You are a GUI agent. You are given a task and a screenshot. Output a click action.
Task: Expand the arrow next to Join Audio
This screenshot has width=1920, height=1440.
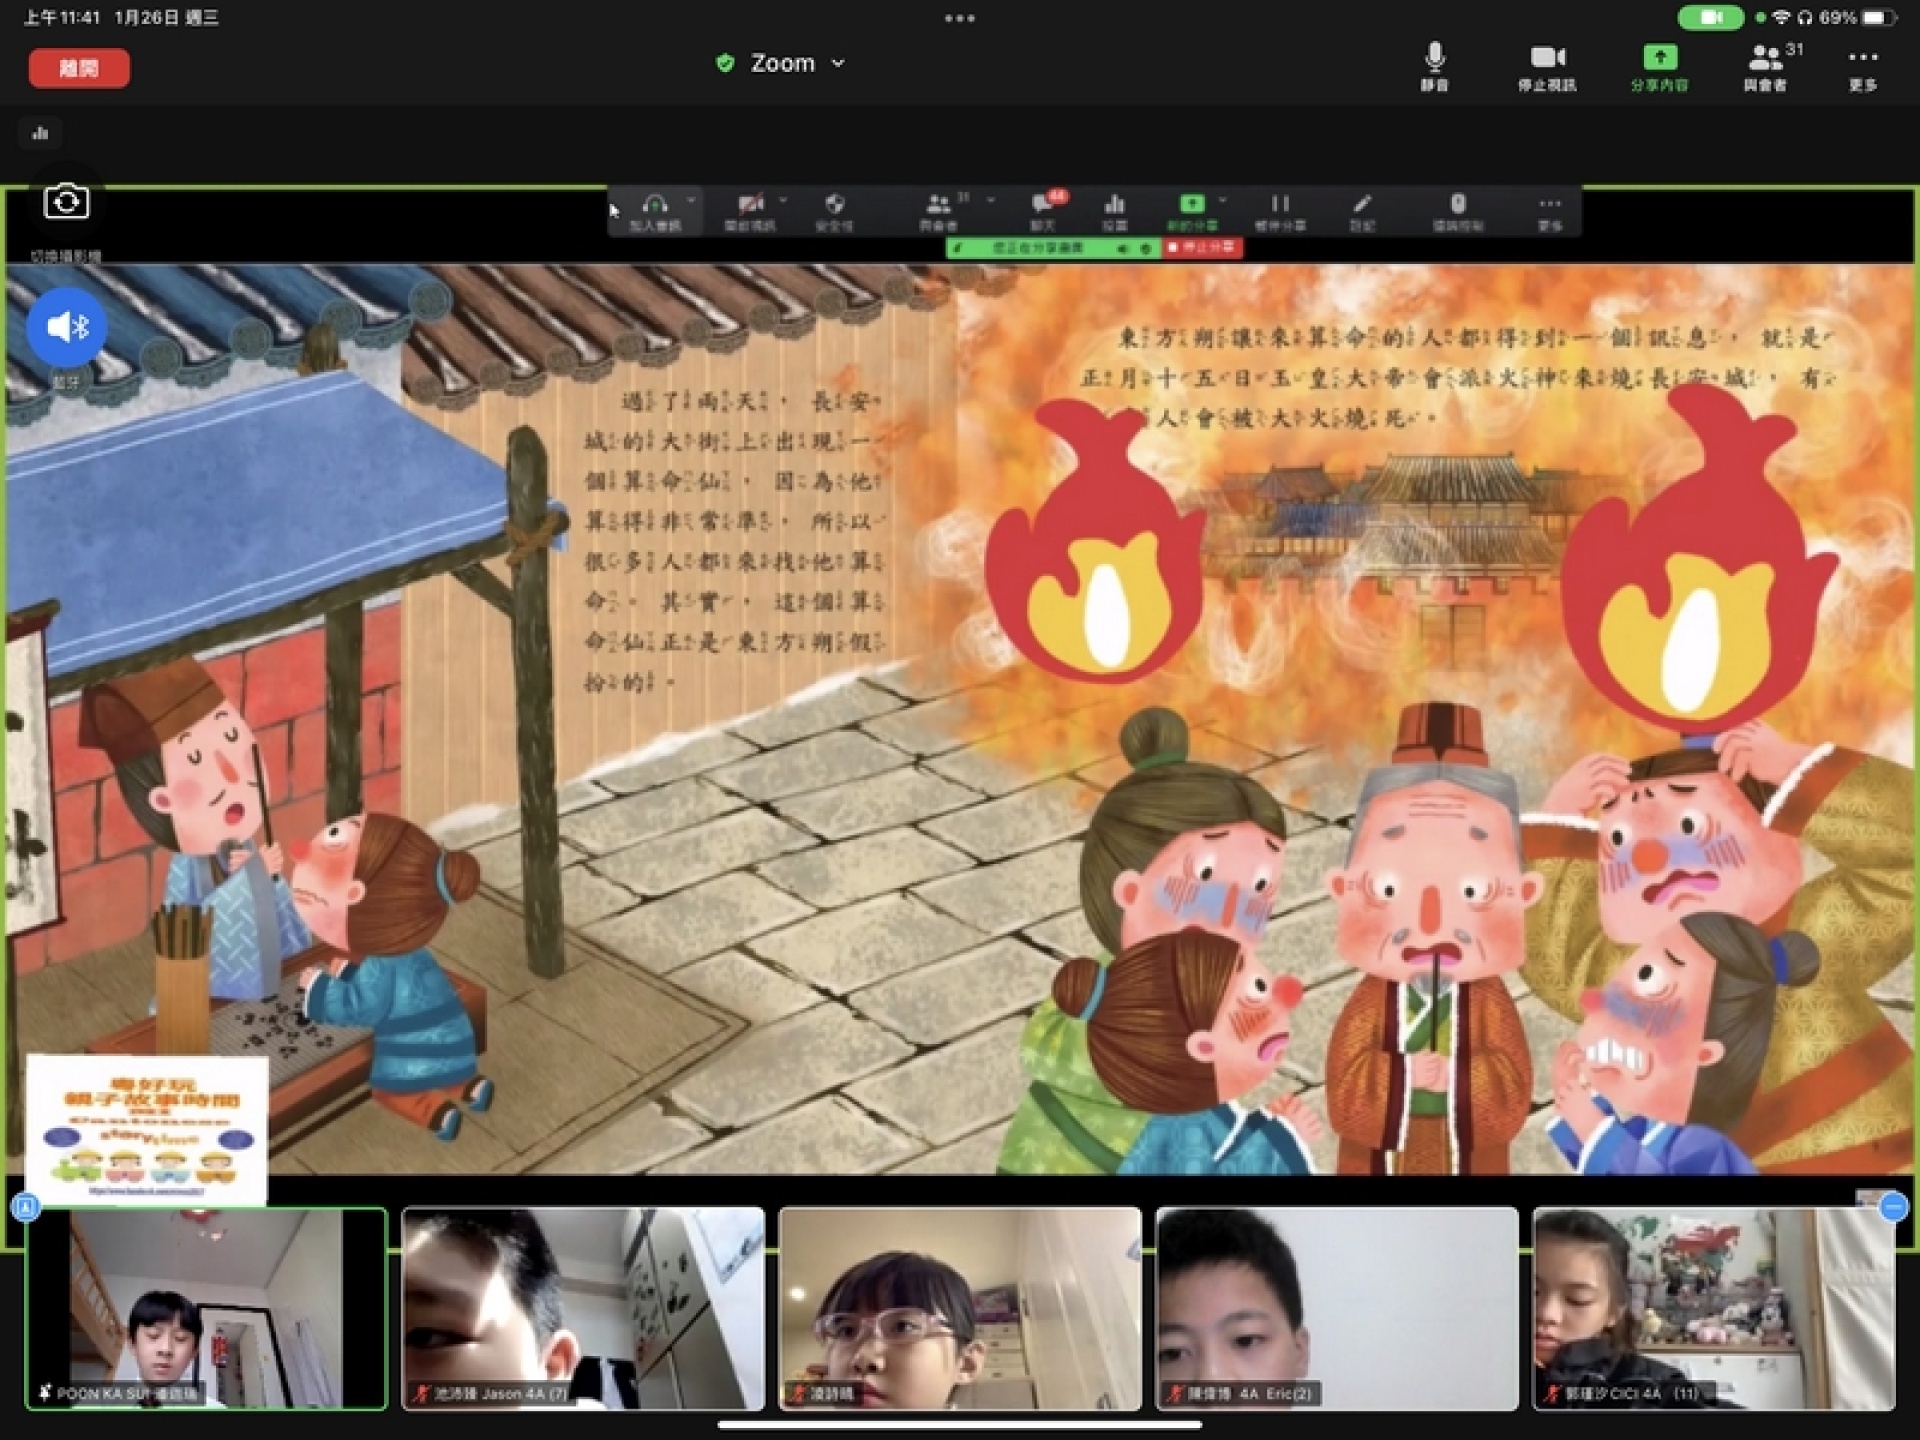pyautogui.click(x=691, y=200)
